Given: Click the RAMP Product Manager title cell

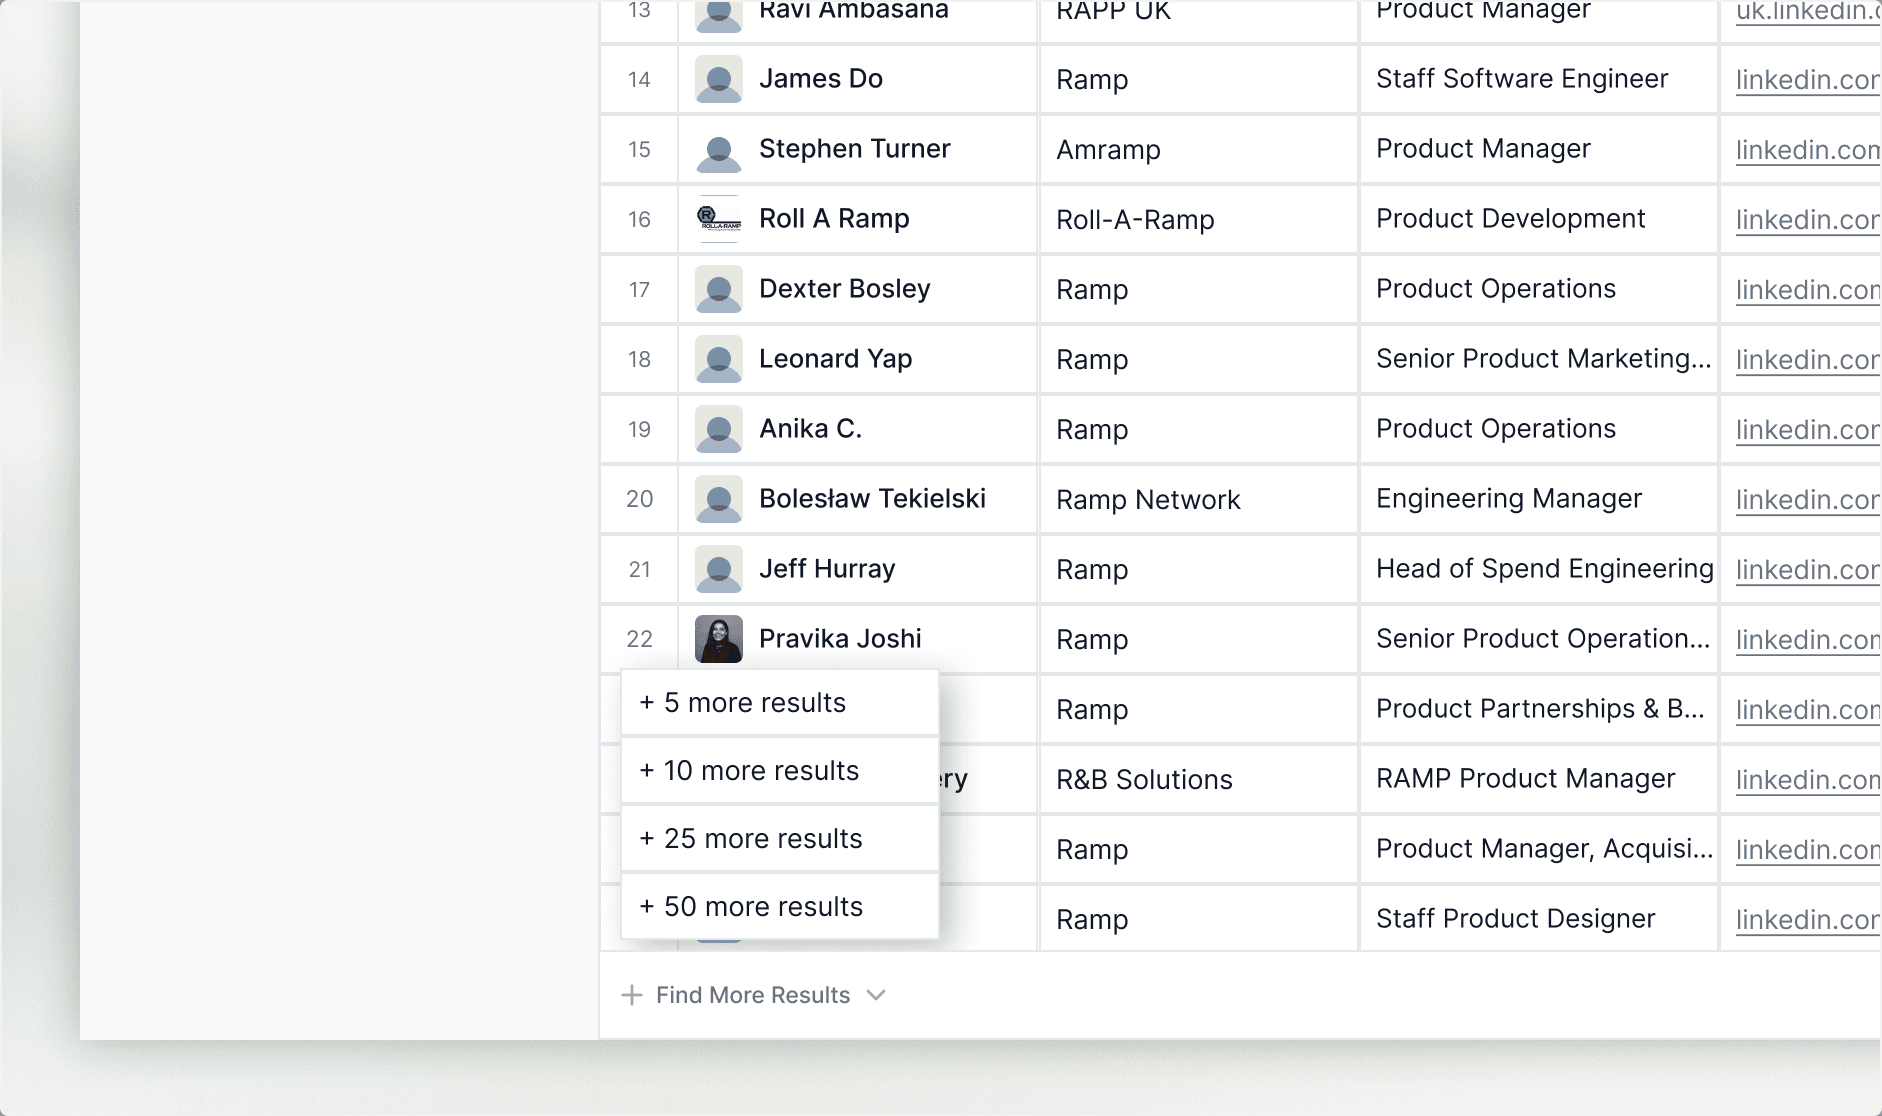Looking at the screenshot, I should [x=1539, y=779].
